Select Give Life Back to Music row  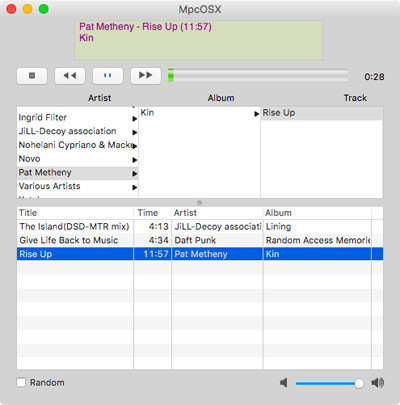[200, 240]
